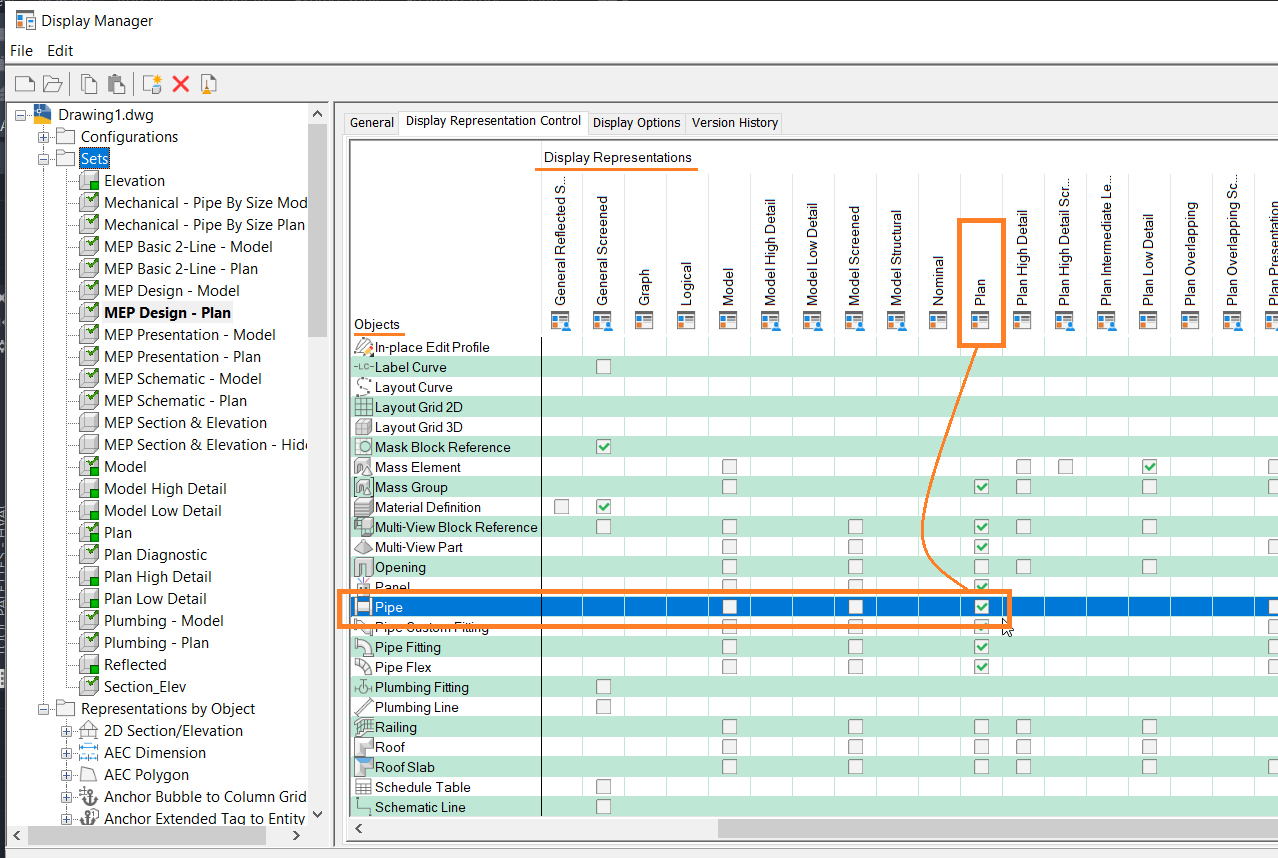1278x858 pixels.
Task: Open the Edit menu
Action: (x=60, y=50)
